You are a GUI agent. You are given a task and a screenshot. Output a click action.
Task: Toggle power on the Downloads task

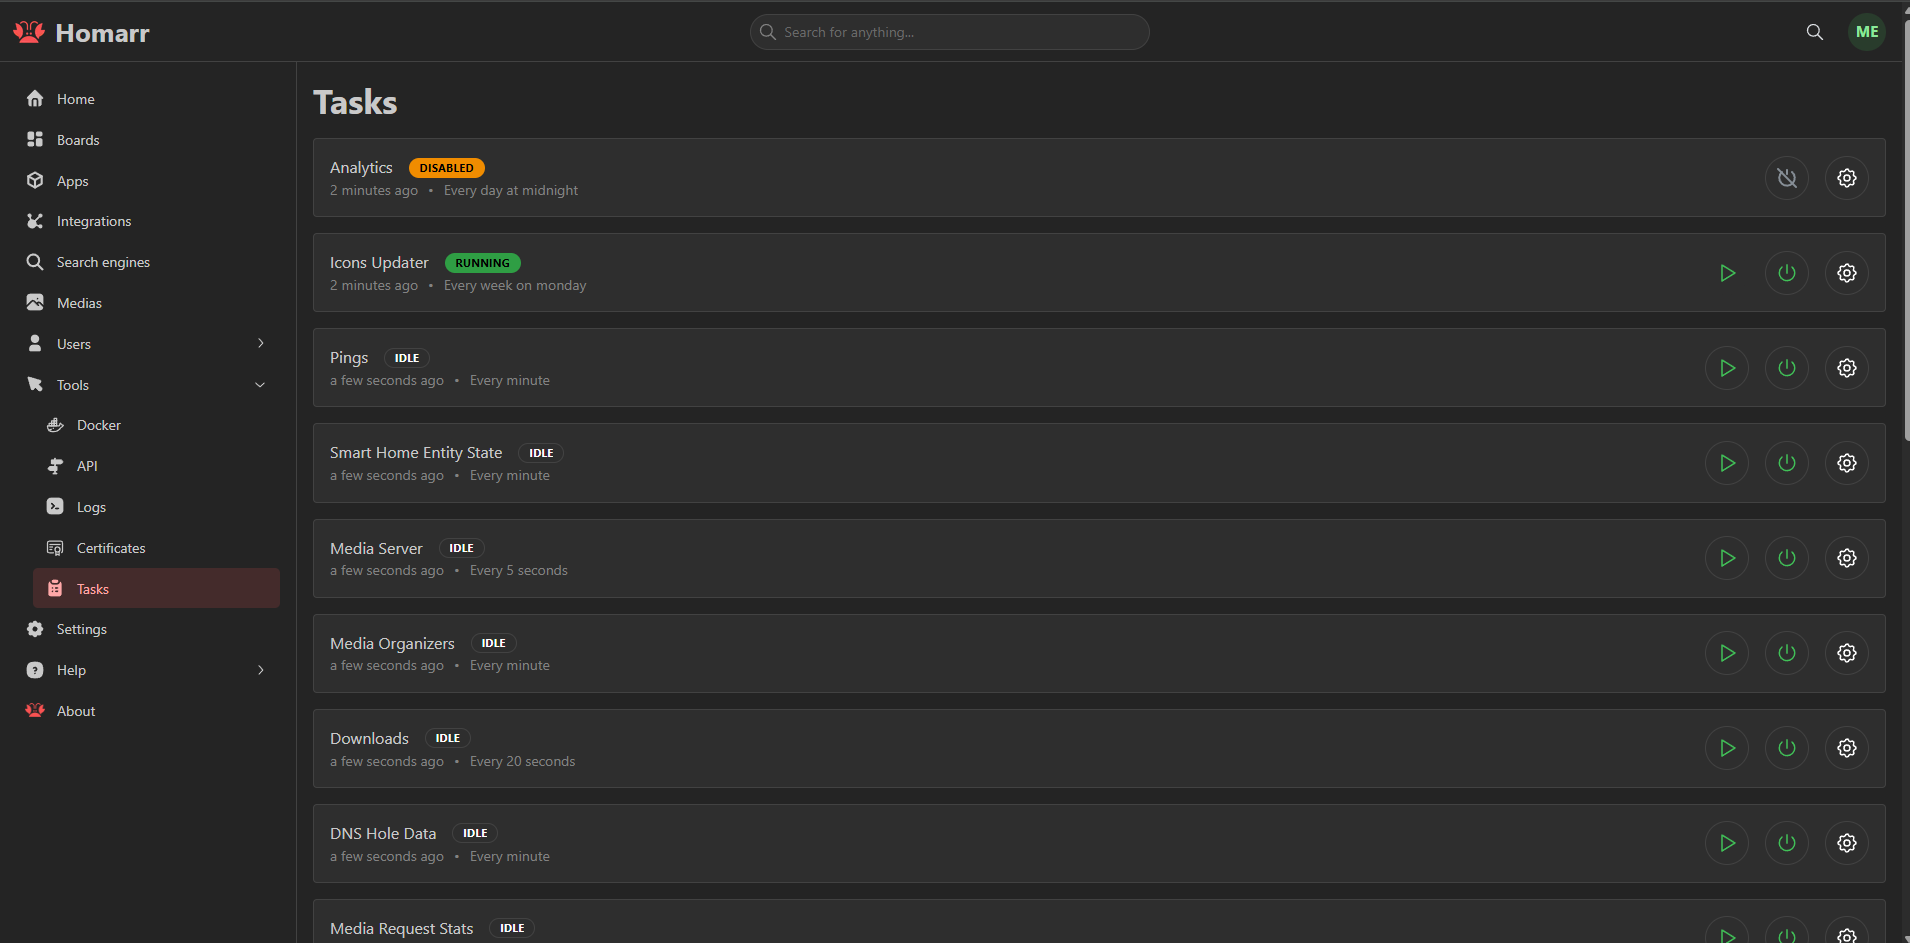[1787, 747]
